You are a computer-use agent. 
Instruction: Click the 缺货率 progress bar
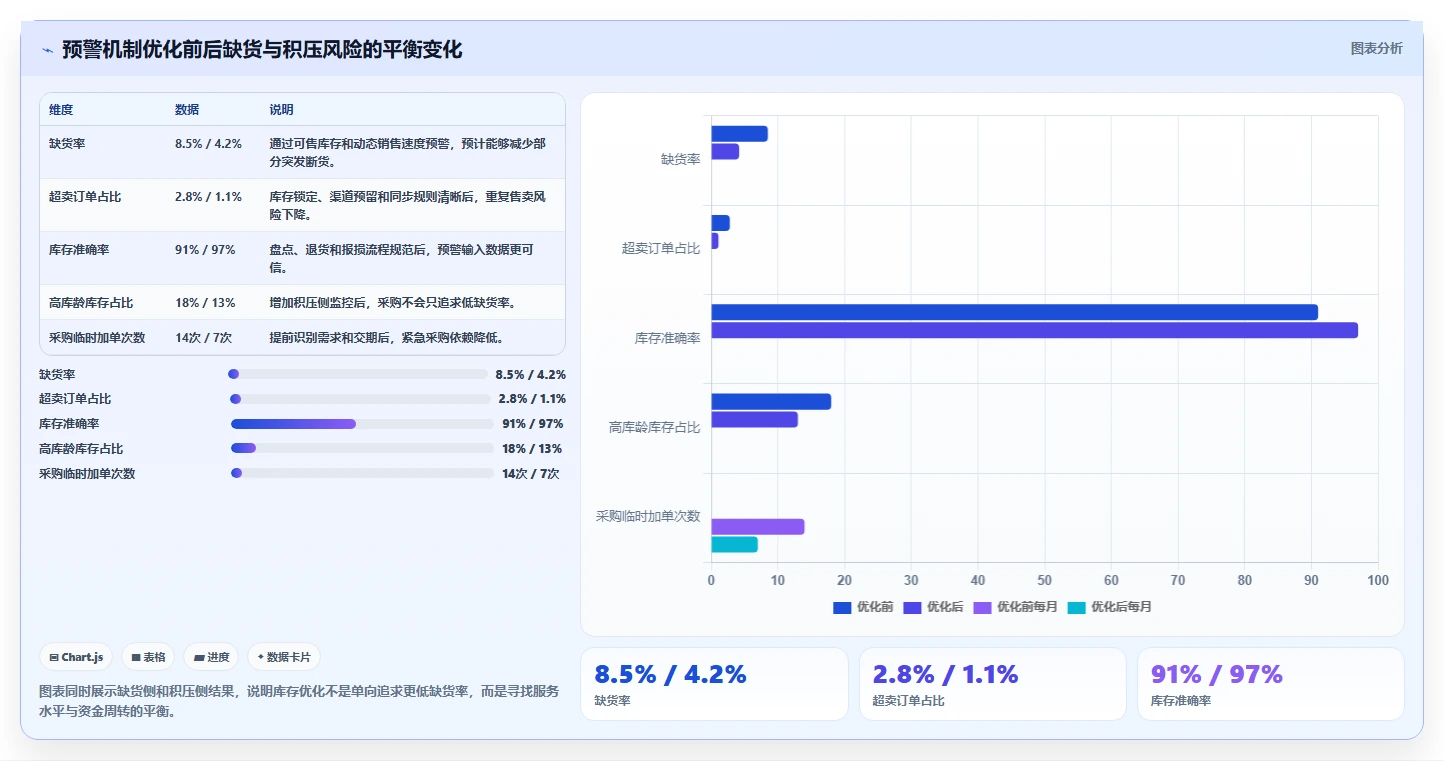click(x=358, y=374)
